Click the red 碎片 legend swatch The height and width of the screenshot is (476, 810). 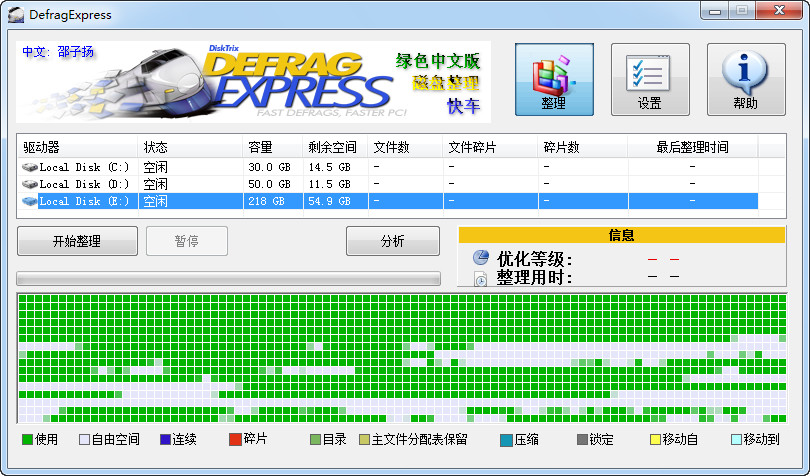[x=235, y=440]
